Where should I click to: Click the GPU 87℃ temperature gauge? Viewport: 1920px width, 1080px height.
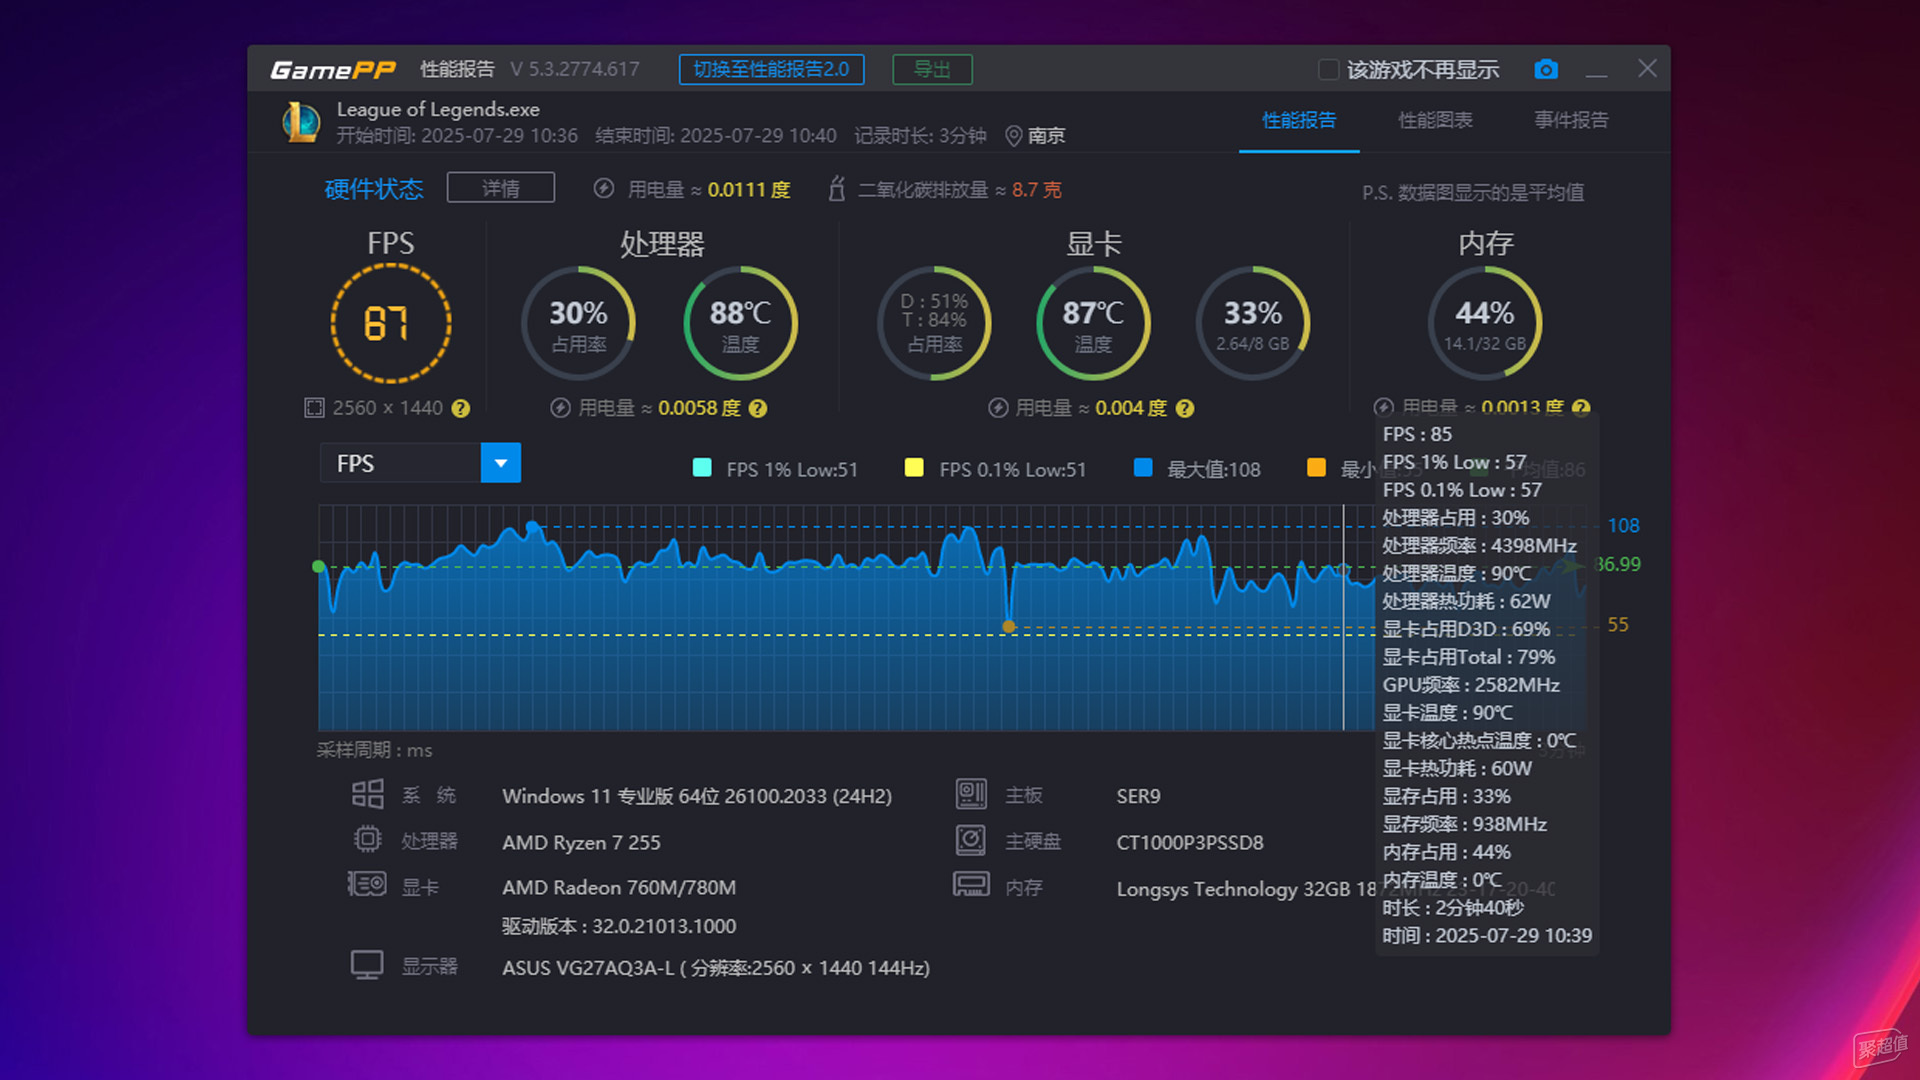point(1093,323)
